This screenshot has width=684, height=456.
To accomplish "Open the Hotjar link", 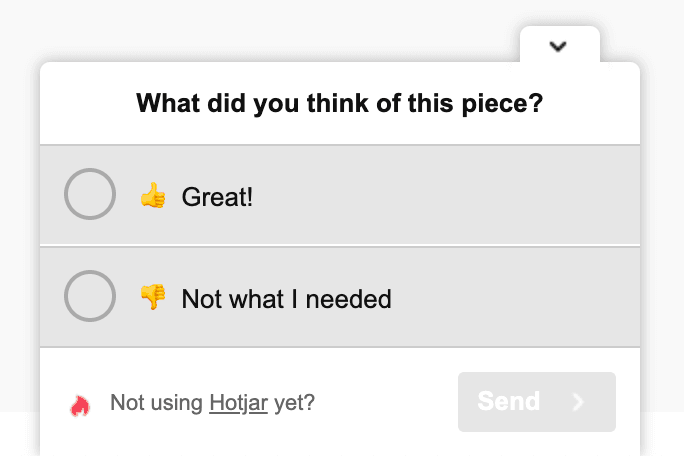I will coord(238,403).
